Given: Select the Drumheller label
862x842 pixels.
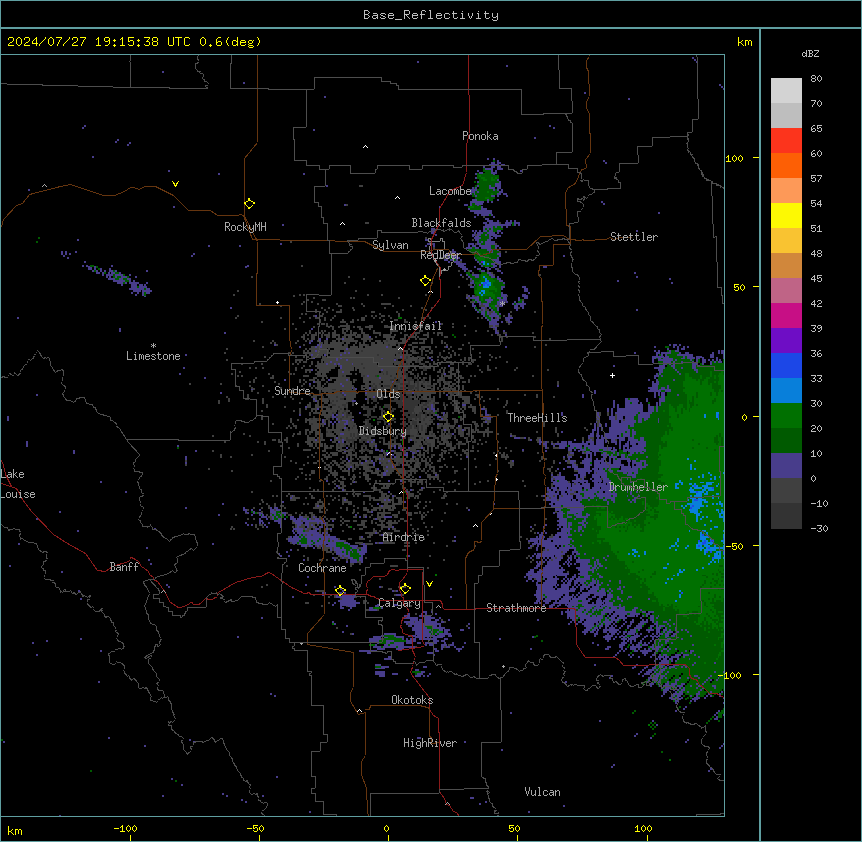Looking at the screenshot, I should (638, 487).
